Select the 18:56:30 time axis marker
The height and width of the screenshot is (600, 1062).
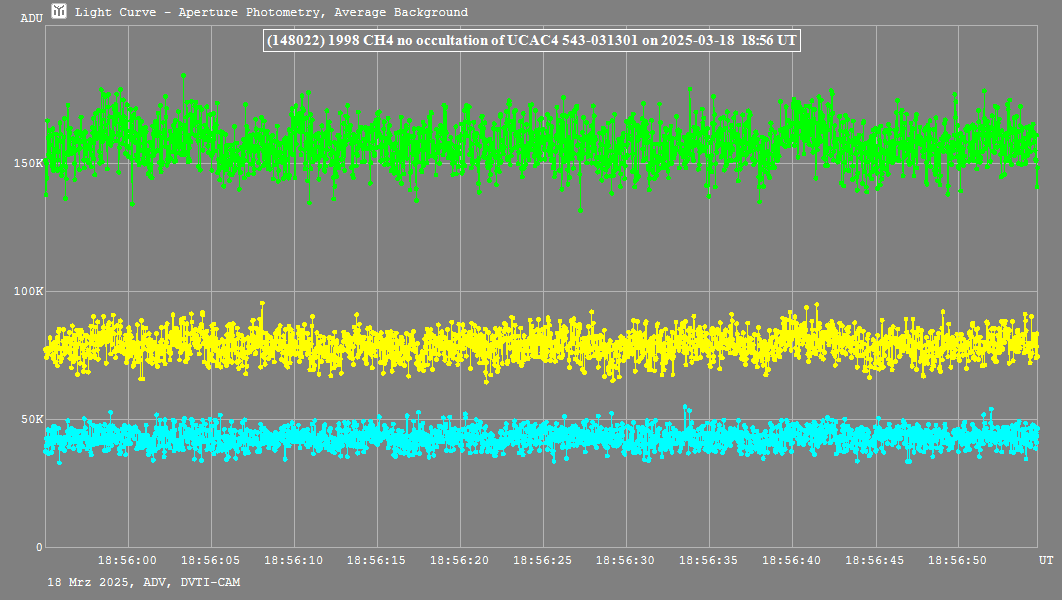point(626,562)
